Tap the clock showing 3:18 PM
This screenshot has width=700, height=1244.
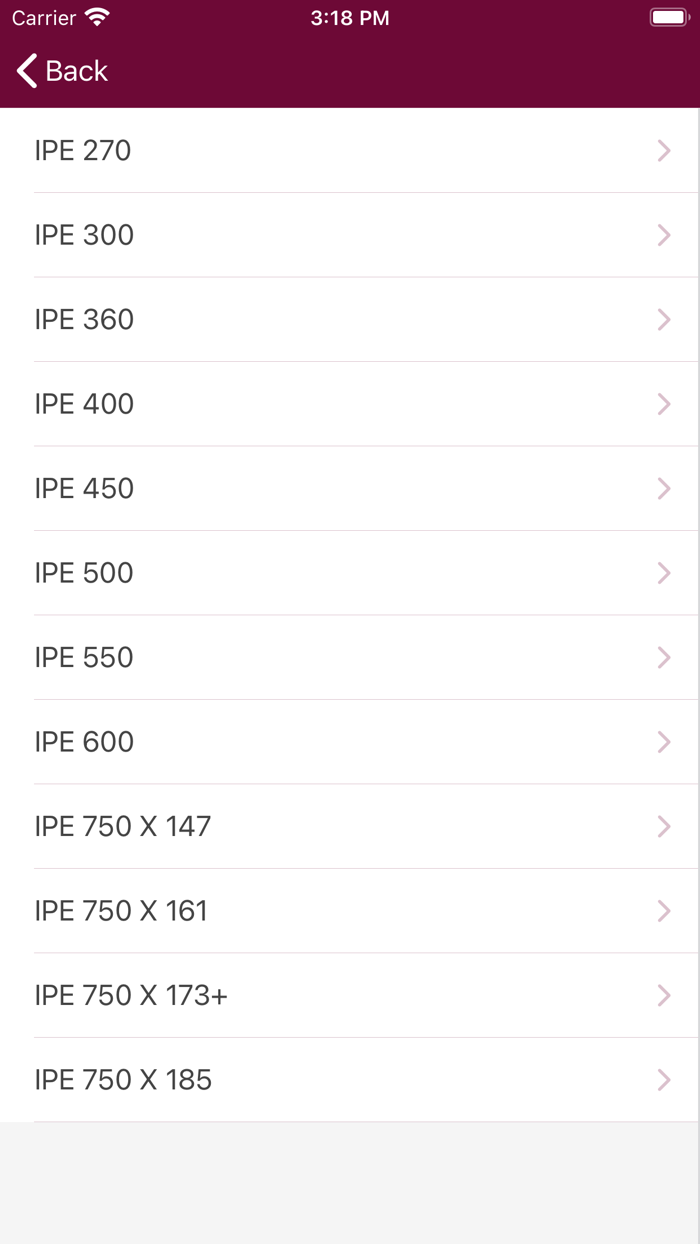click(349, 17)
